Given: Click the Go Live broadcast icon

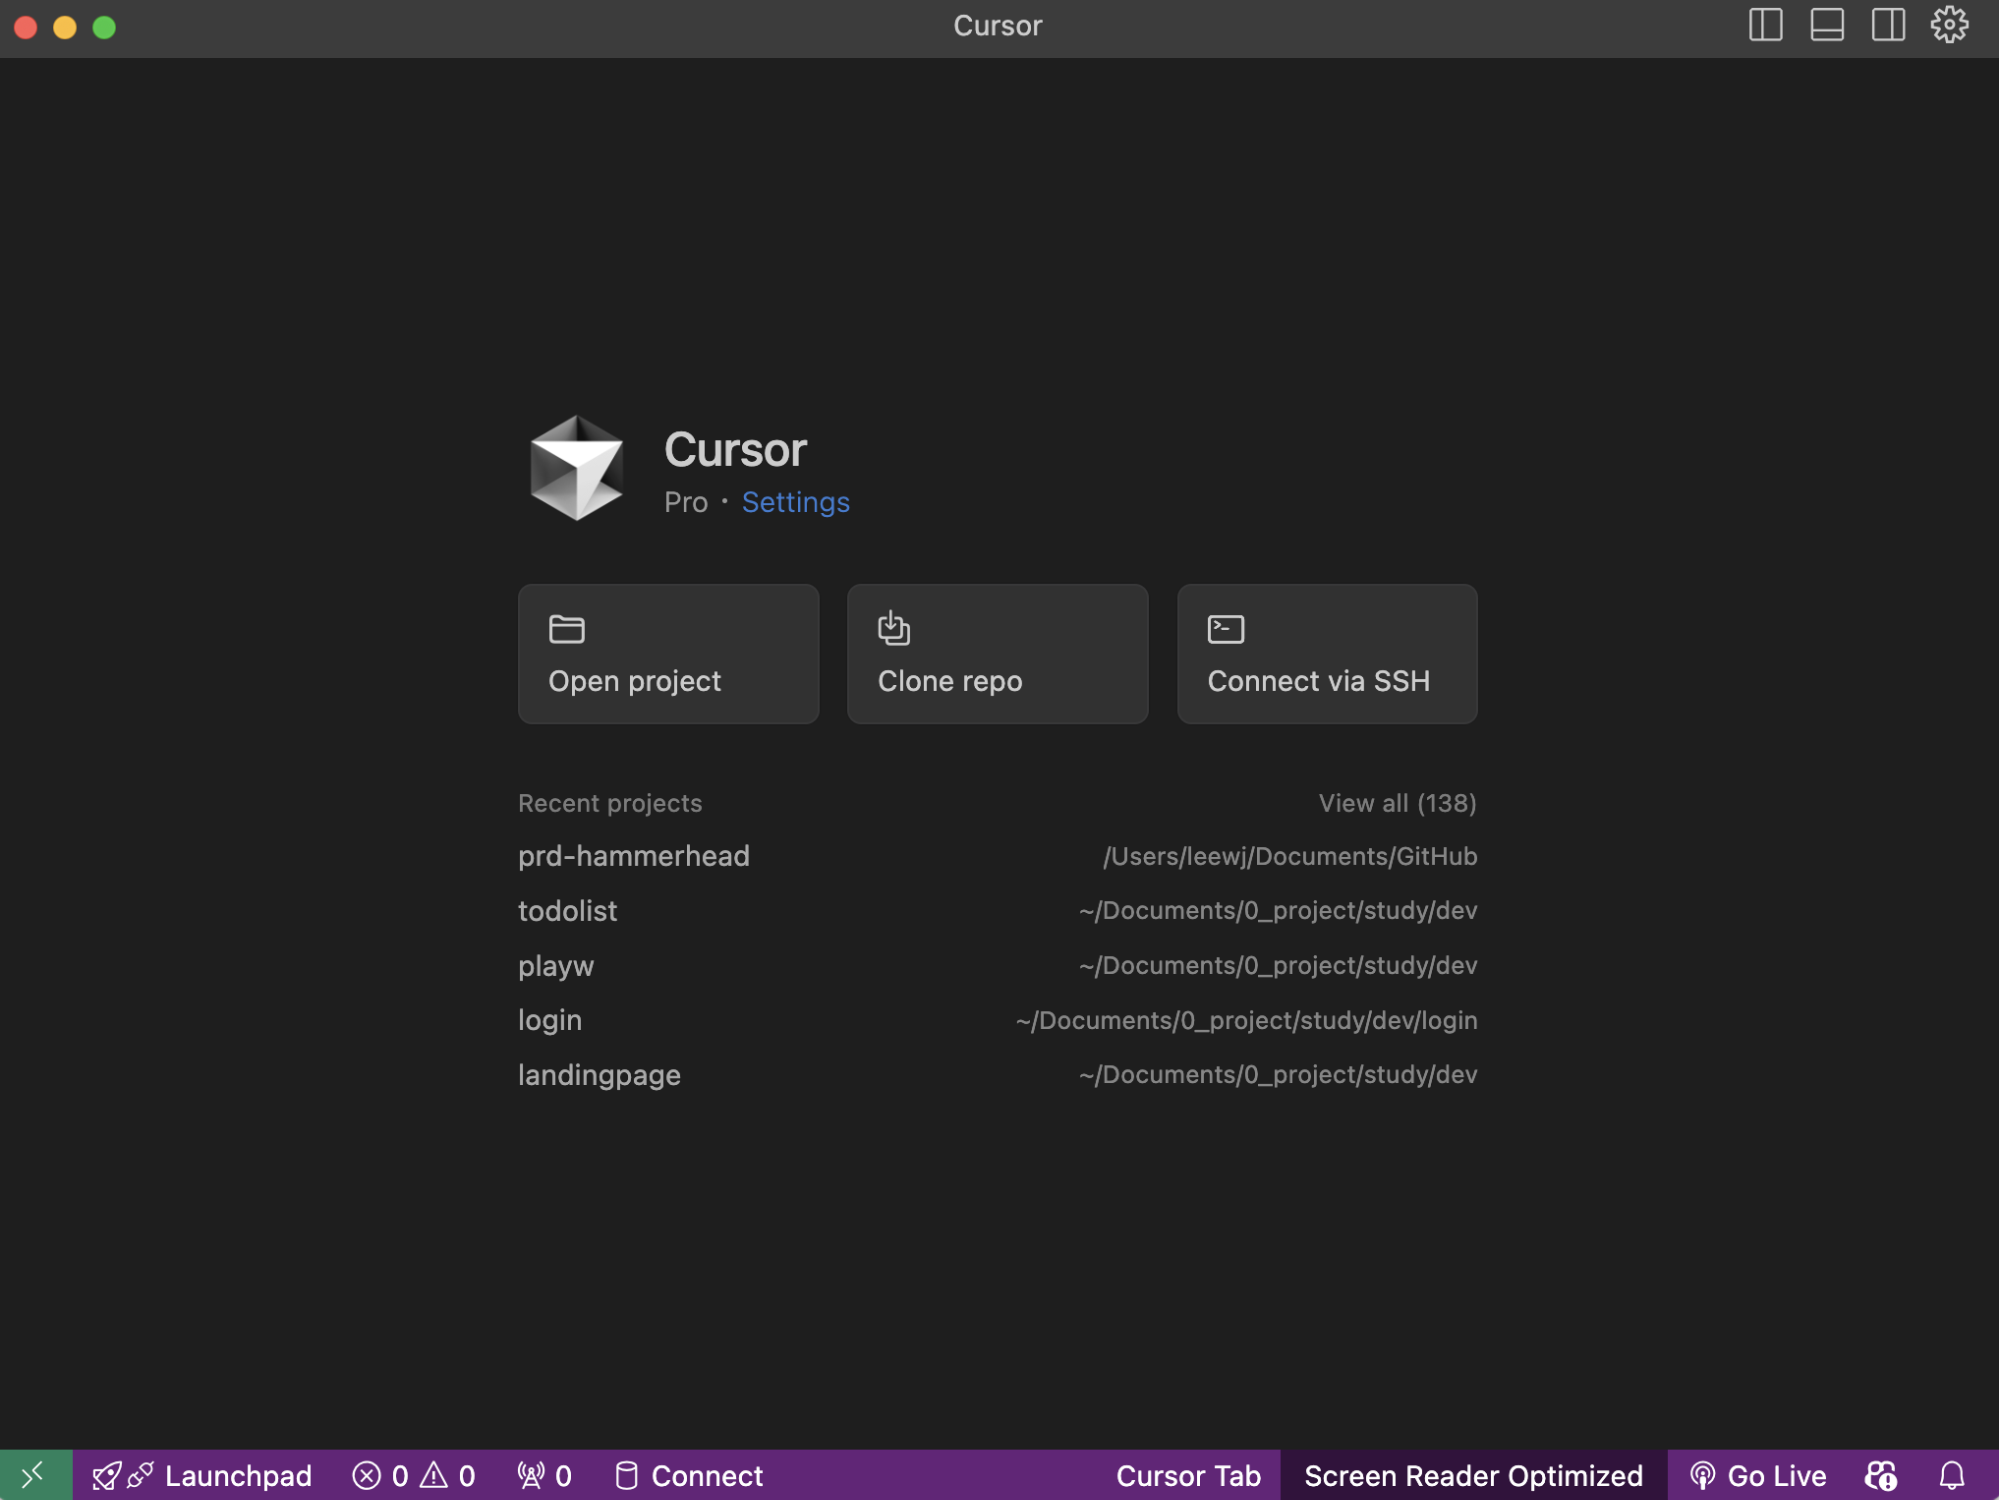Looking at the screenshot, I should [x=1702, y=1476].
